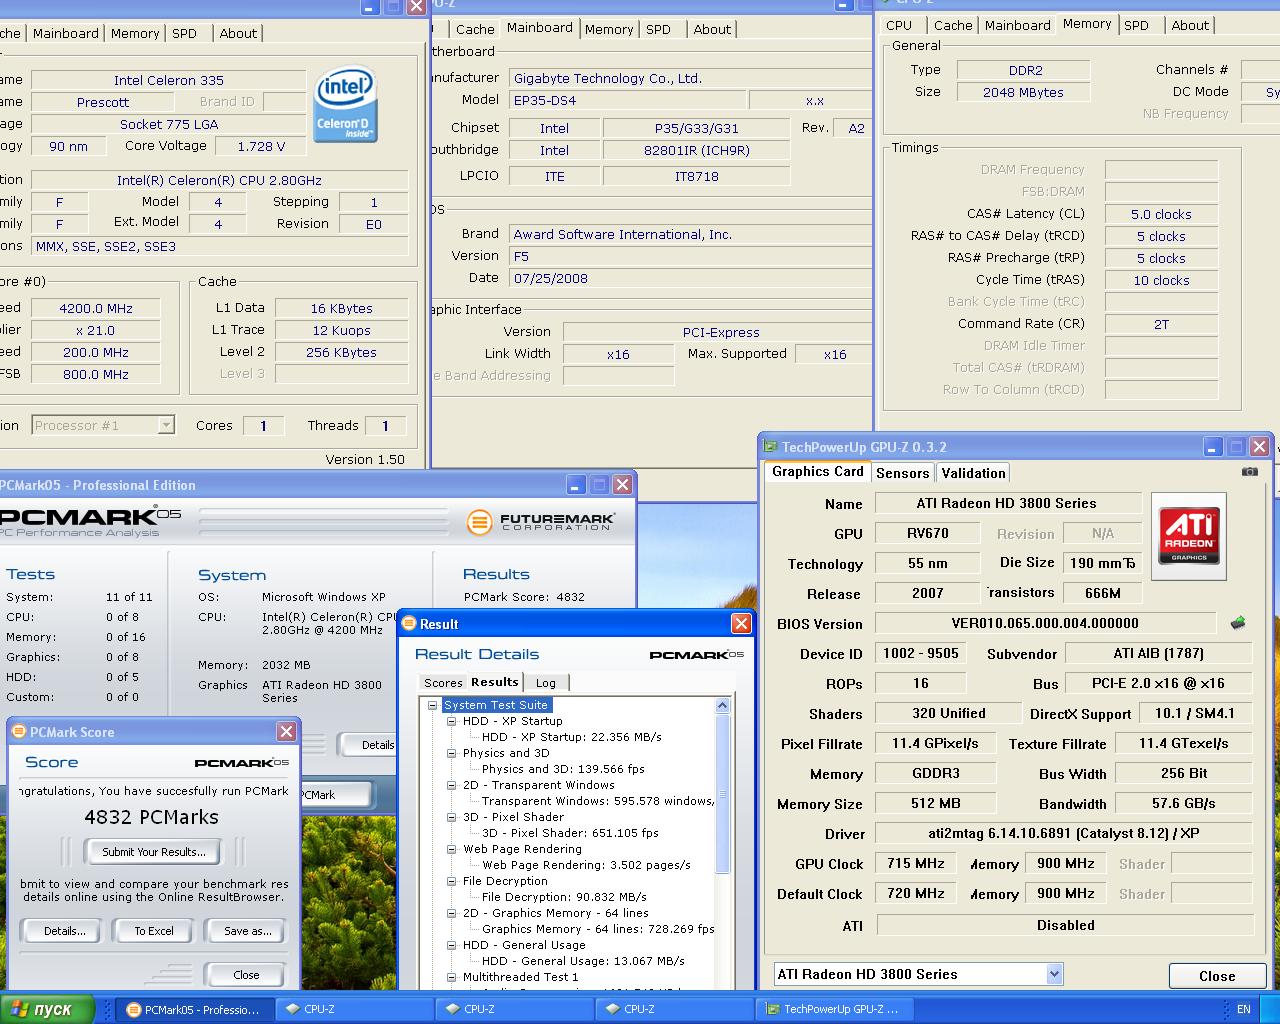Open CPU tab in CPU-Z memory timings window

click(x=899, y=25)
